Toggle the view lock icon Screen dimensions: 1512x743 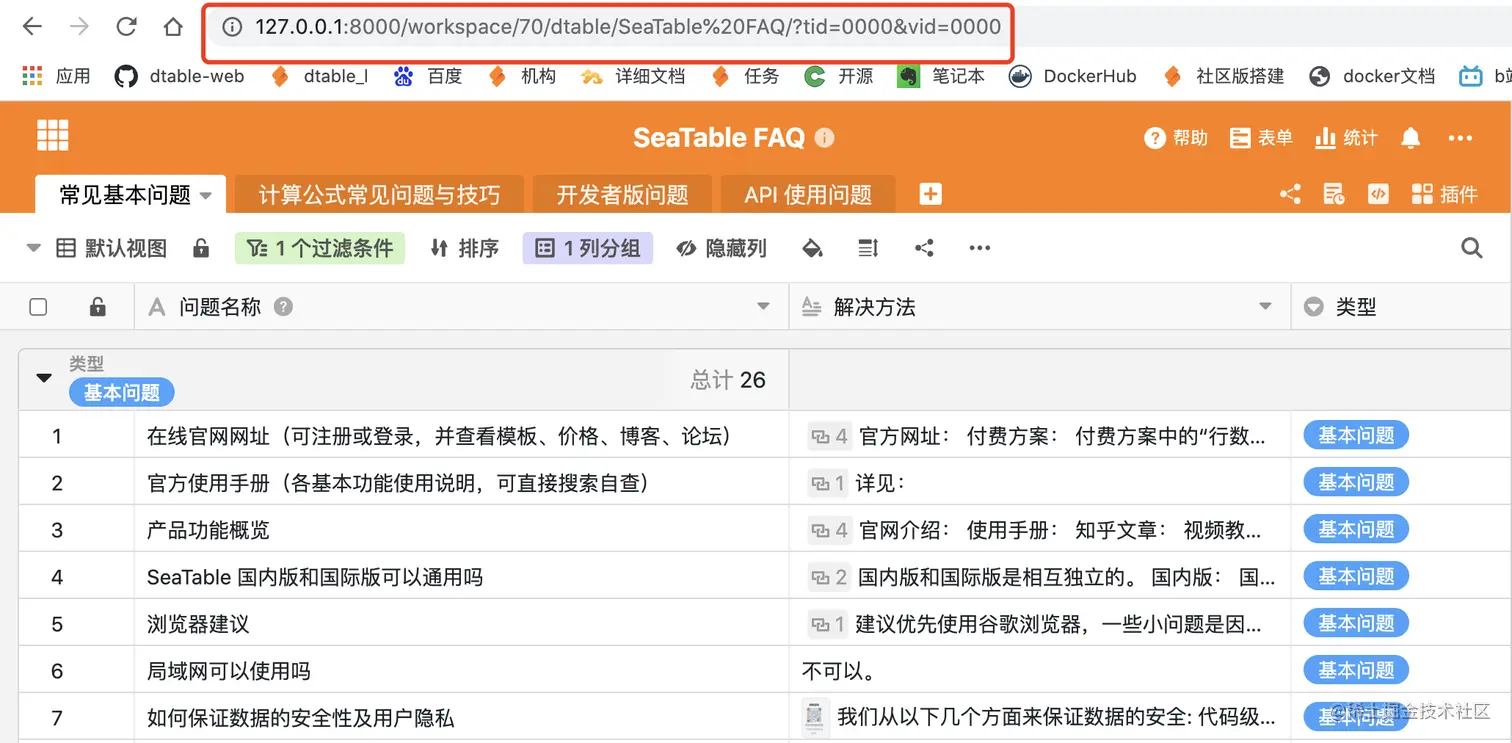click(x=201, y=248)
